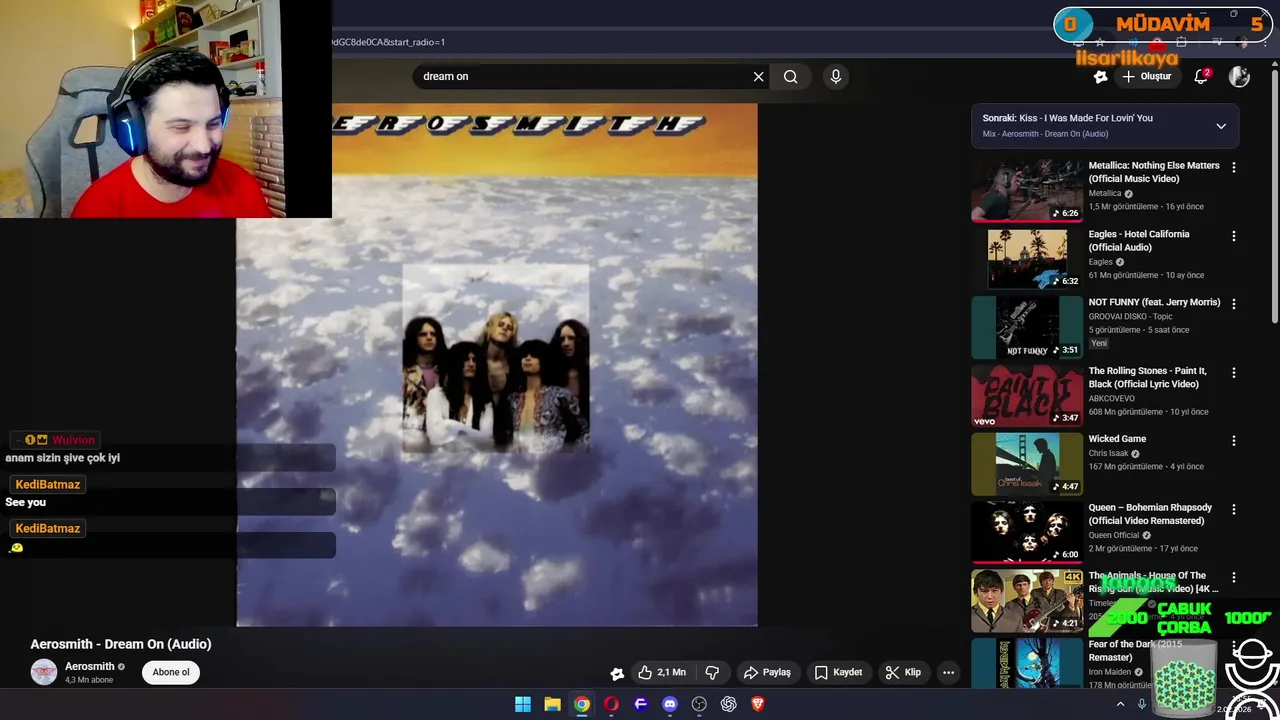Click the sparkle icon left of Oluştur
Screen dimensions: 1280x720
tap(1100, 76)
